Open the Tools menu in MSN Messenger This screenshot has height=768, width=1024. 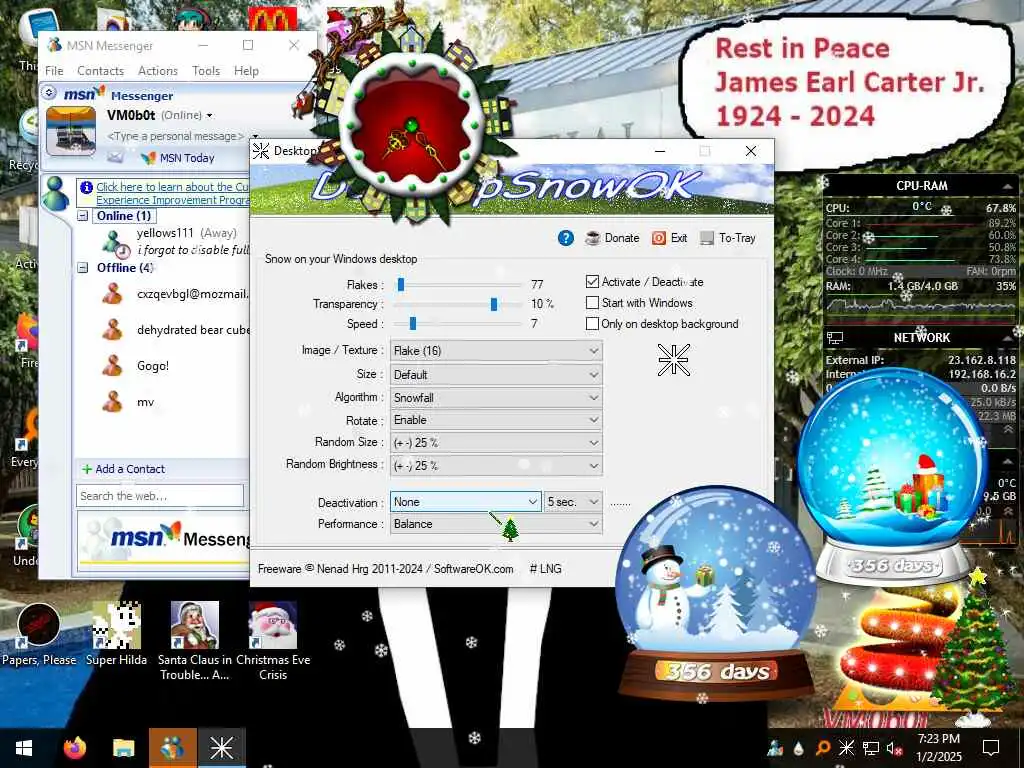pos(206,71)
